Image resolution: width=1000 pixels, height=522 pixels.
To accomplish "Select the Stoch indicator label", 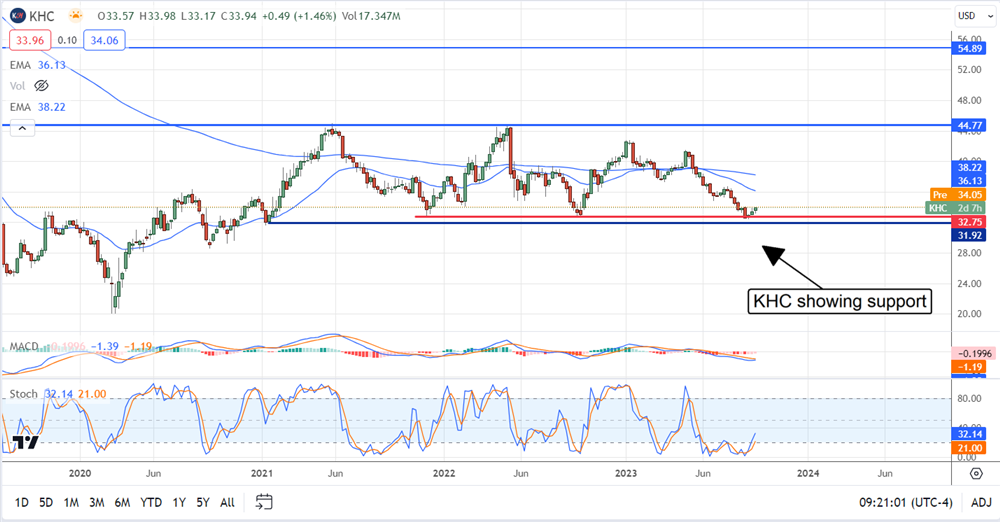I will click(x=23, y=395).
